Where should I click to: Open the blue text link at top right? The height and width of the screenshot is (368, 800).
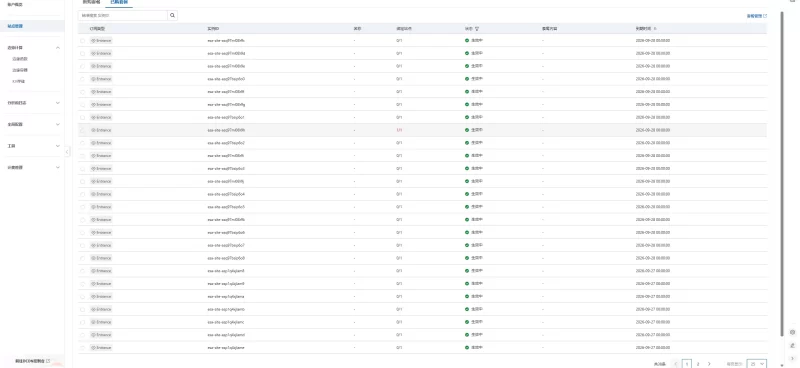point(754,16)
